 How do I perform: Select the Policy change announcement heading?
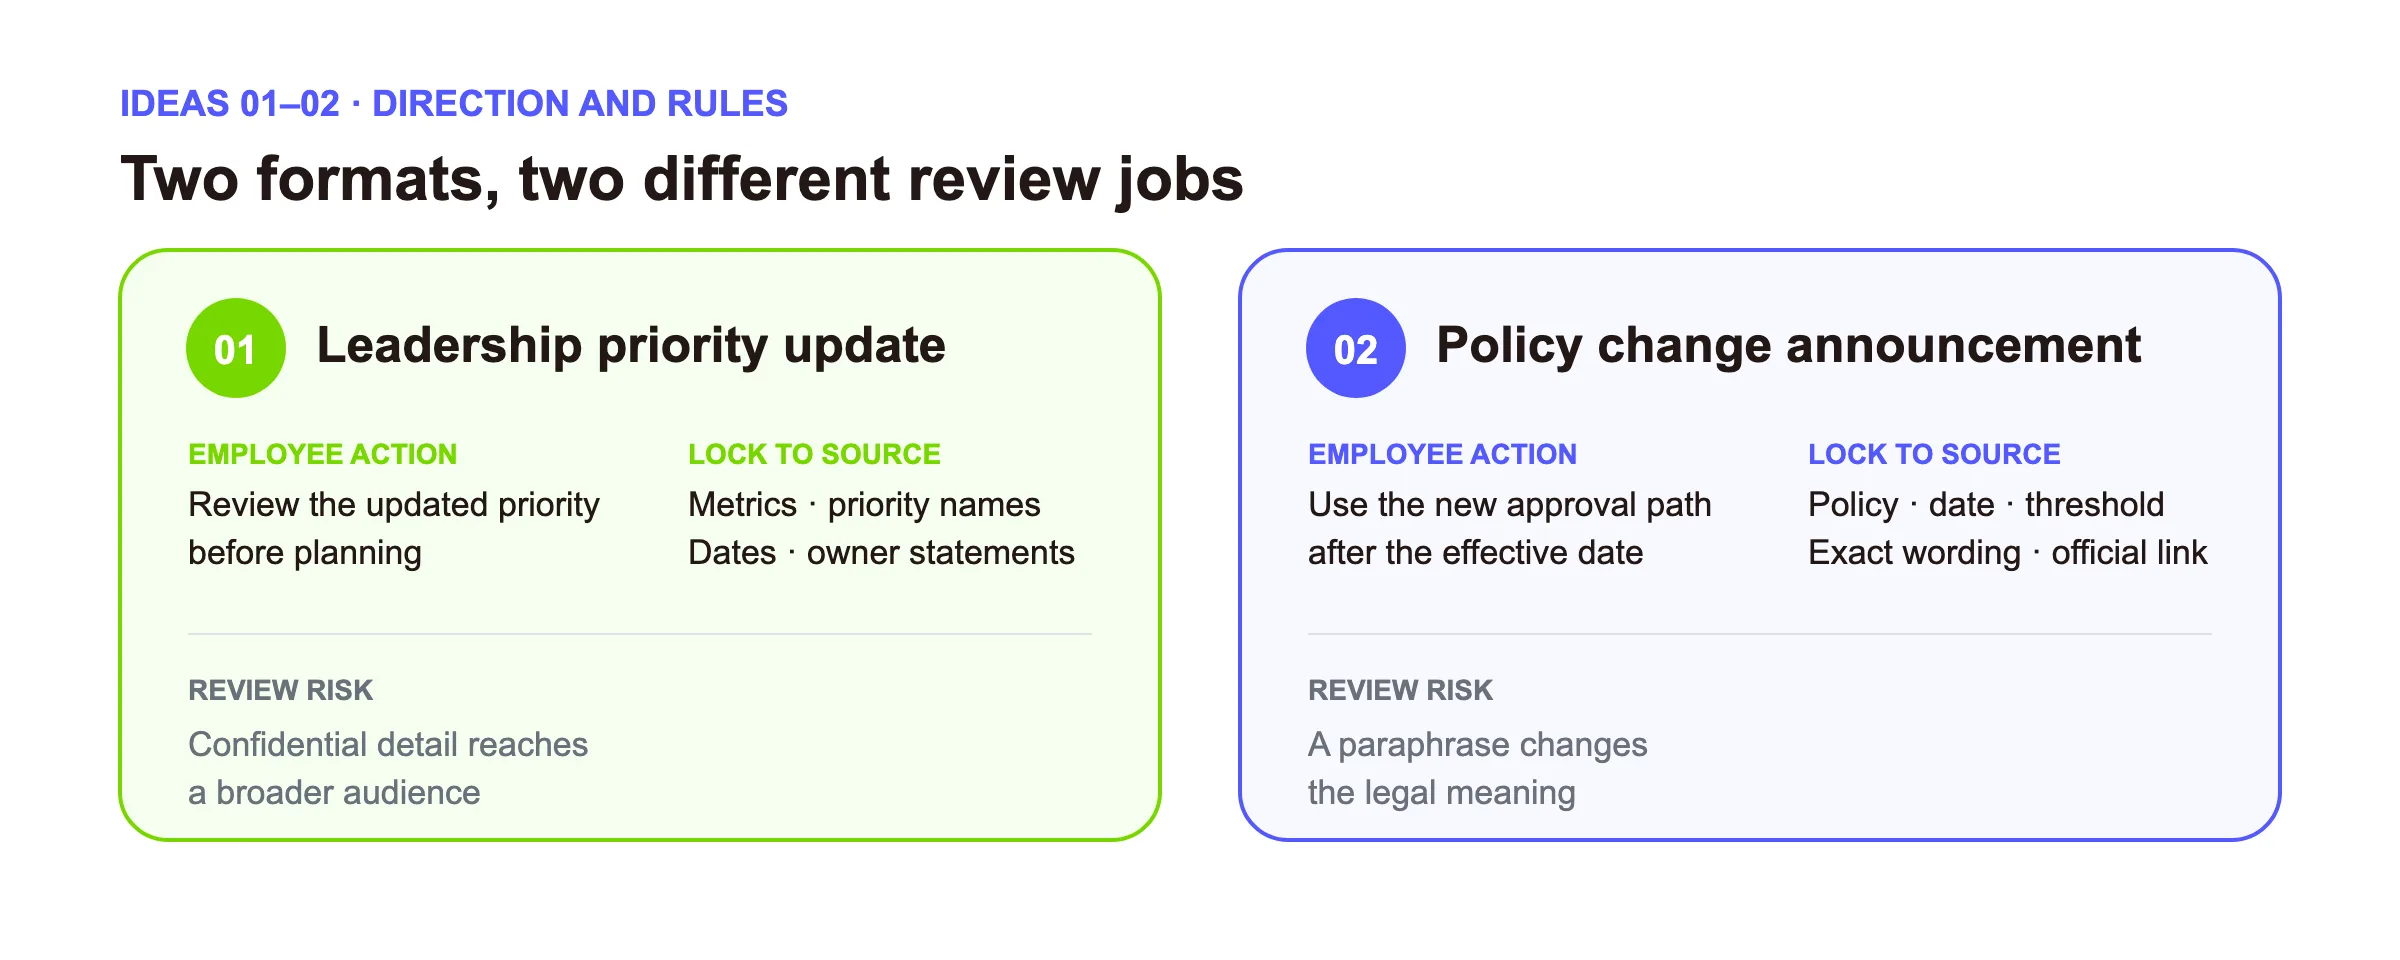(x=1788, y=346)
